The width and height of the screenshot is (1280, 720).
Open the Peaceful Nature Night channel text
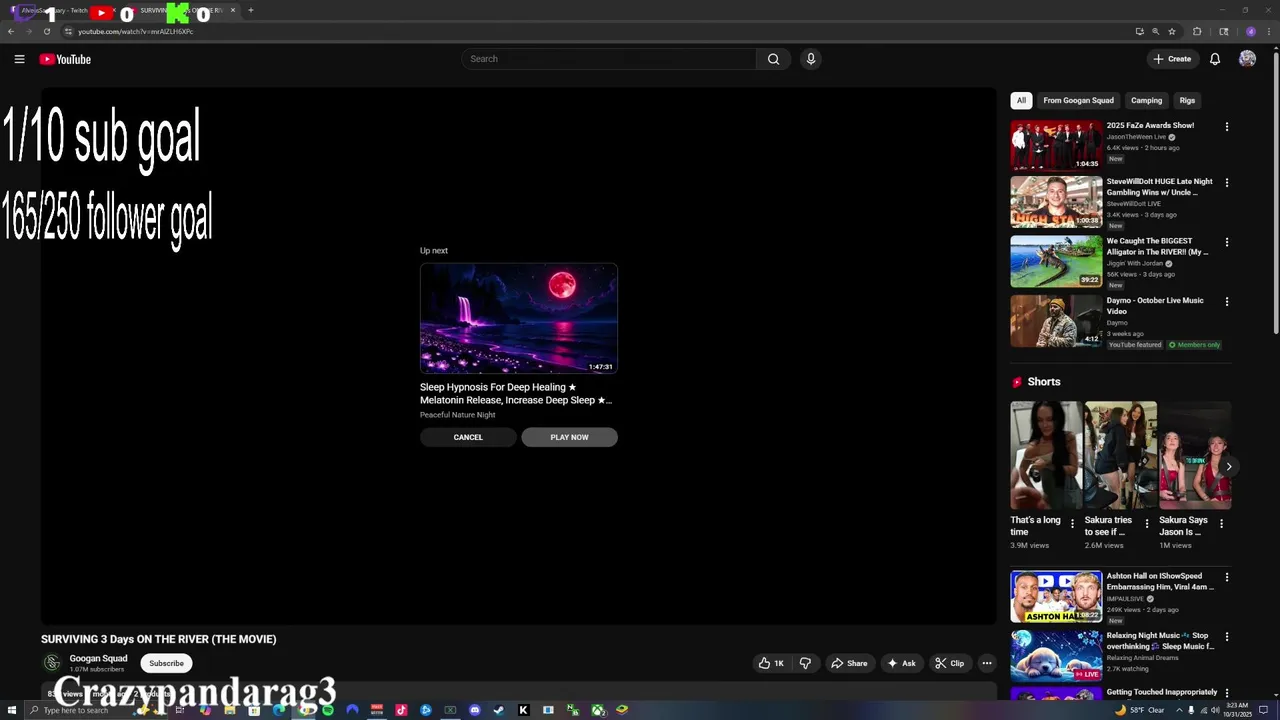pyautogui.click(x=457, y=415)
